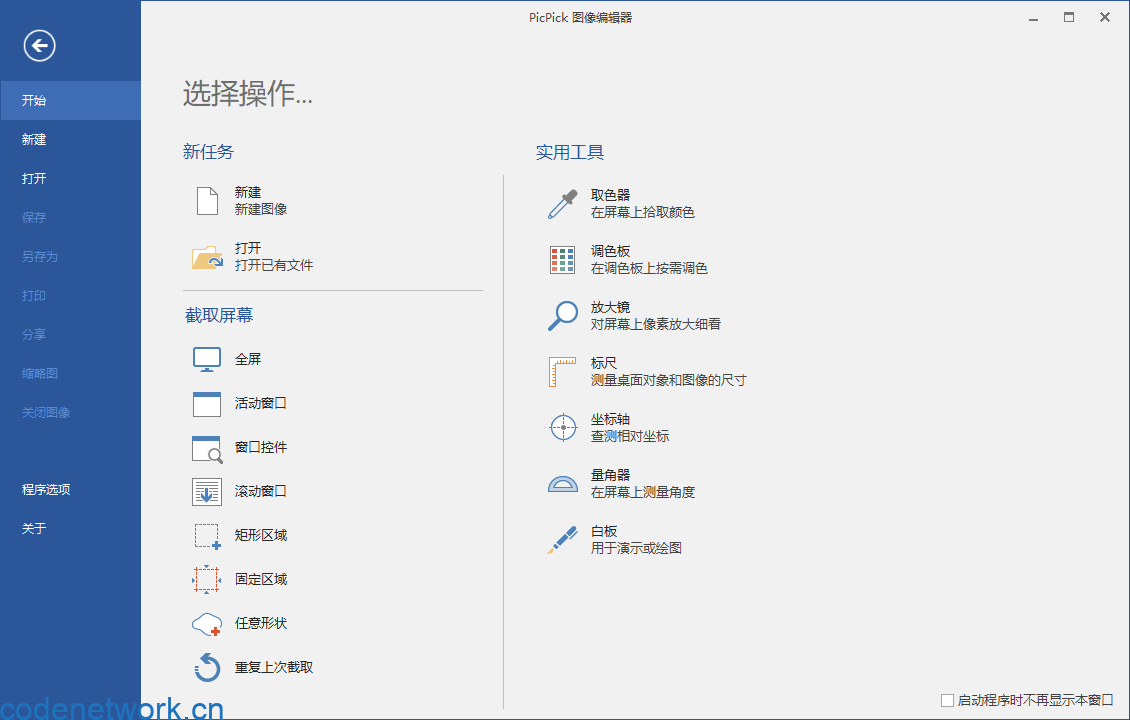Image resolution: width=1130 pixels, height=720 pixels.
Task: Click 在屏幕上拾取颜色 text
Action: [x=643, y=212]
